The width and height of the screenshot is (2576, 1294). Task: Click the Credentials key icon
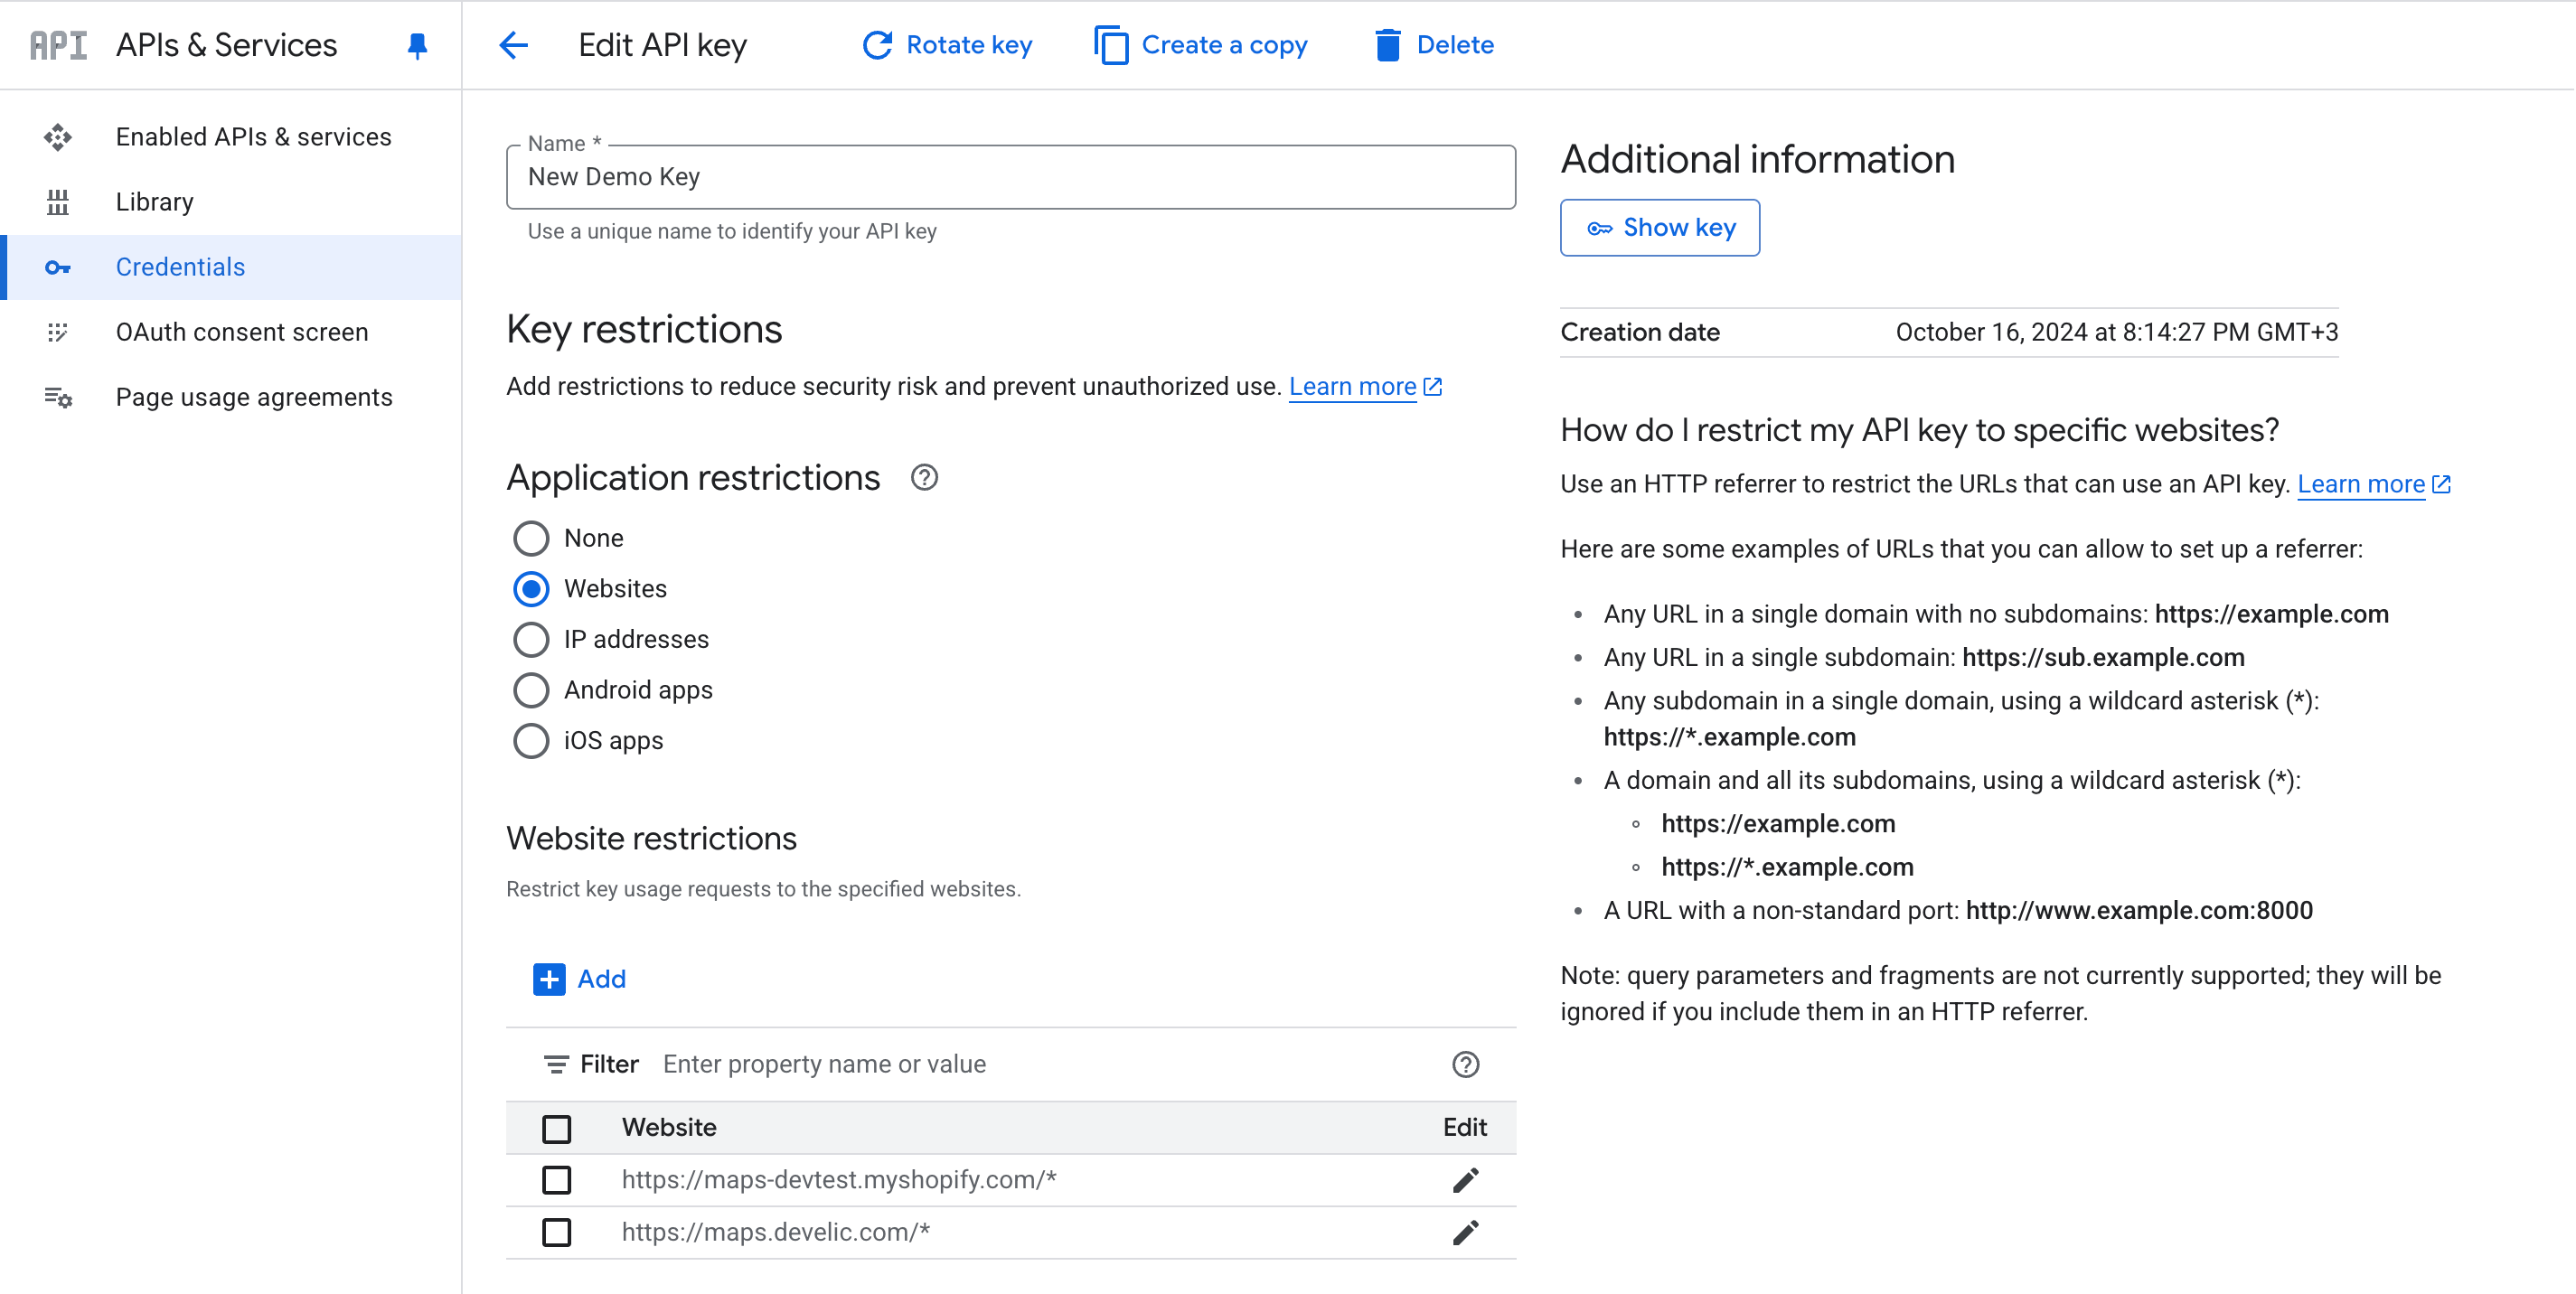(59, 267)
